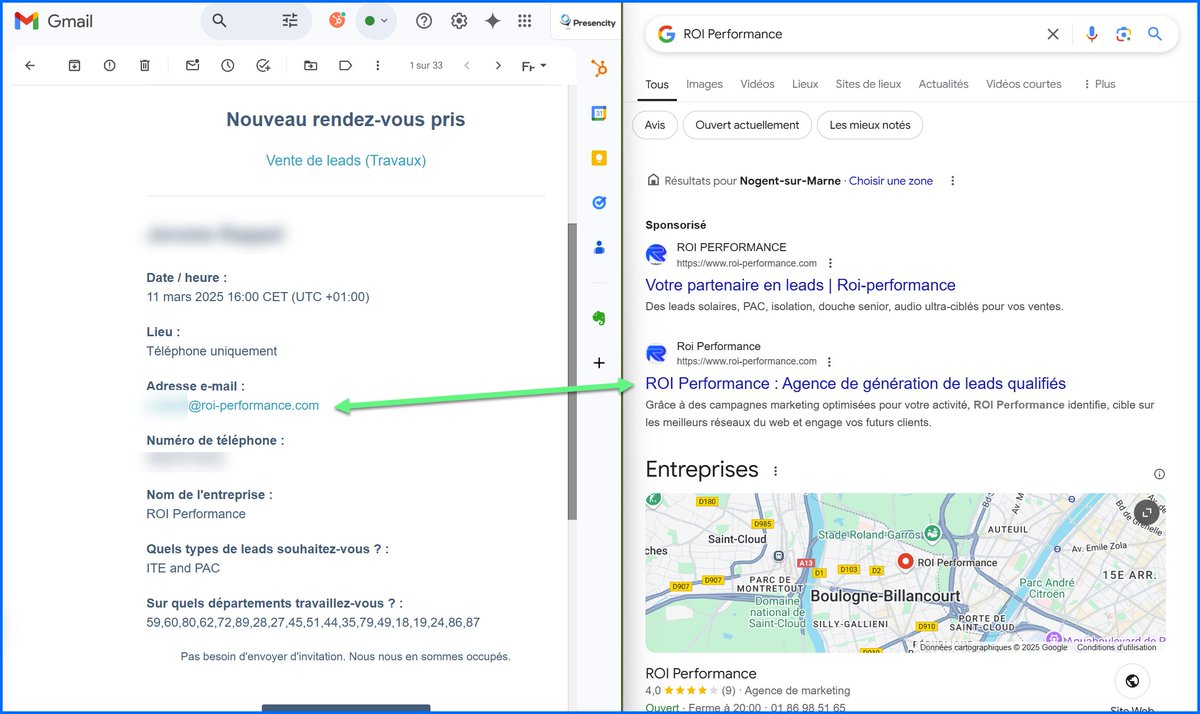Start voice search with microphone icon
The width and height of the screenshot is (1200, 714).
(1092, 34)
